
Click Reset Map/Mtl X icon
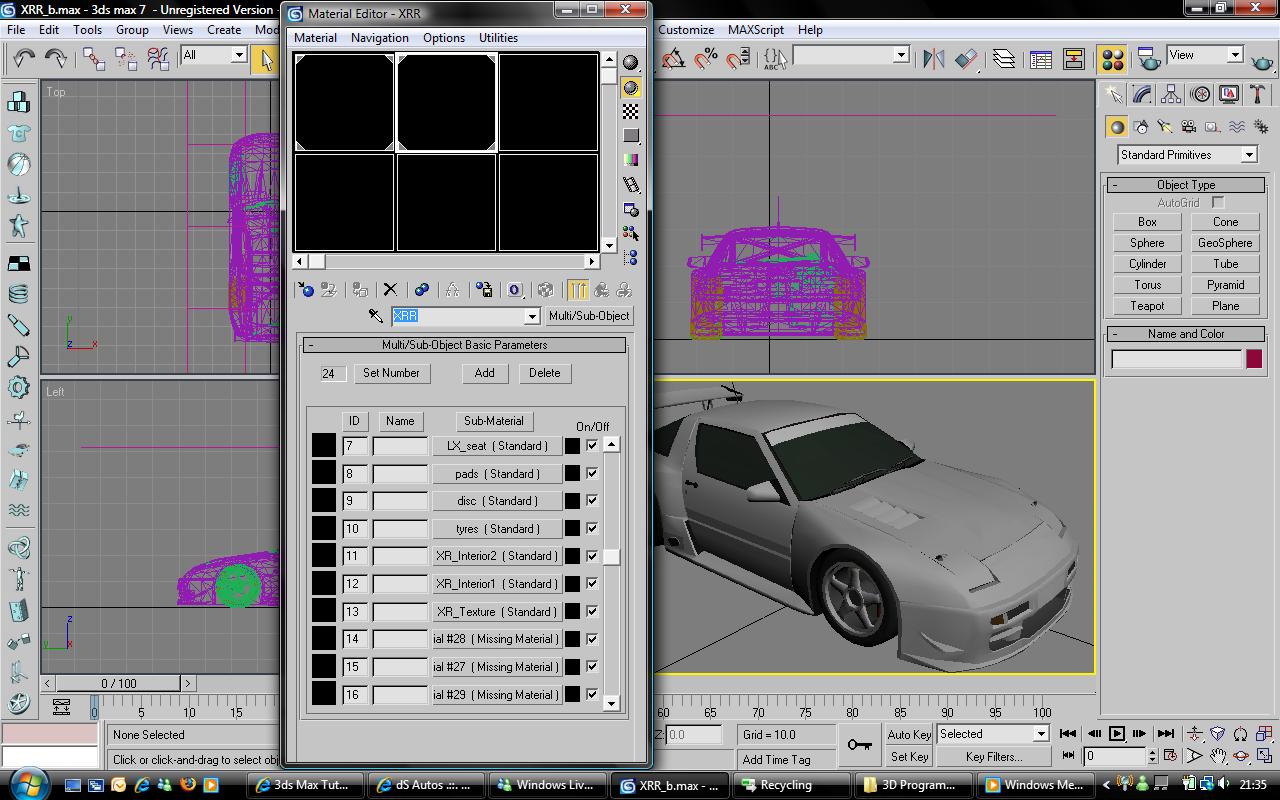click(x=390, y=290)
